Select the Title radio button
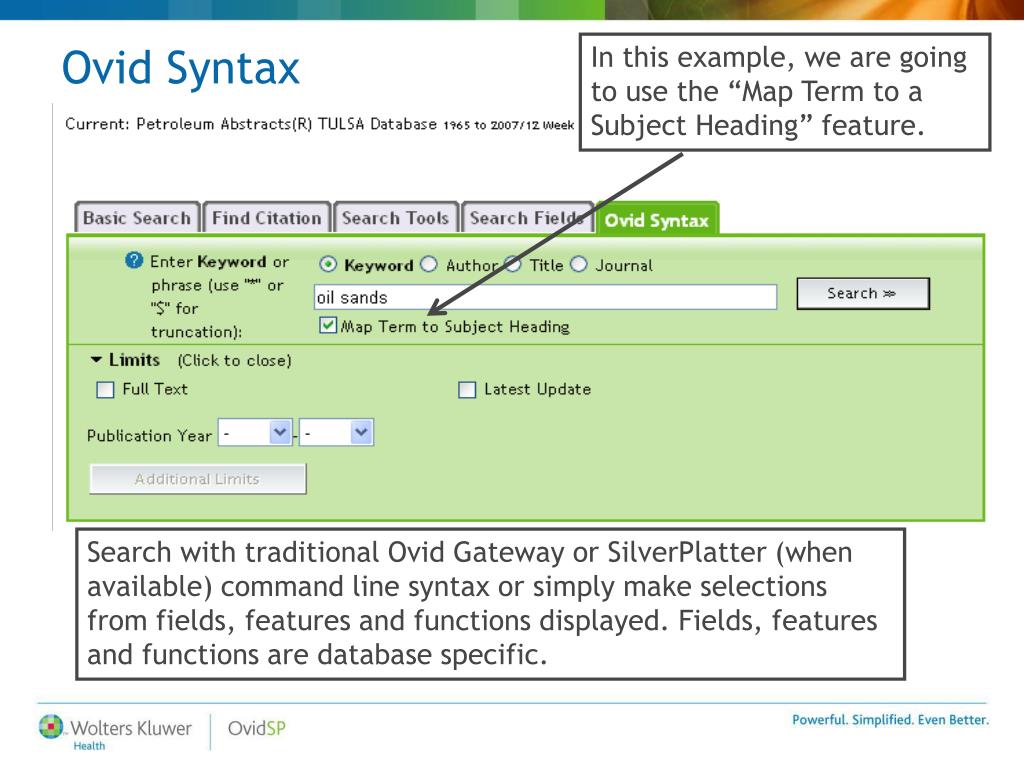Viewport: 1024px width, 768px height. [x=513, y=264]
